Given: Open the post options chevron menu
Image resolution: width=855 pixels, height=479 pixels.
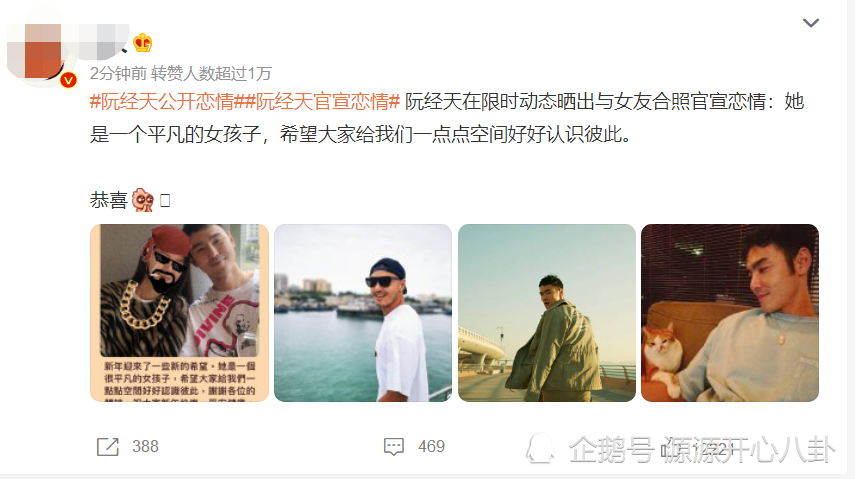Looking at the screenshot, I should [811, 23].
